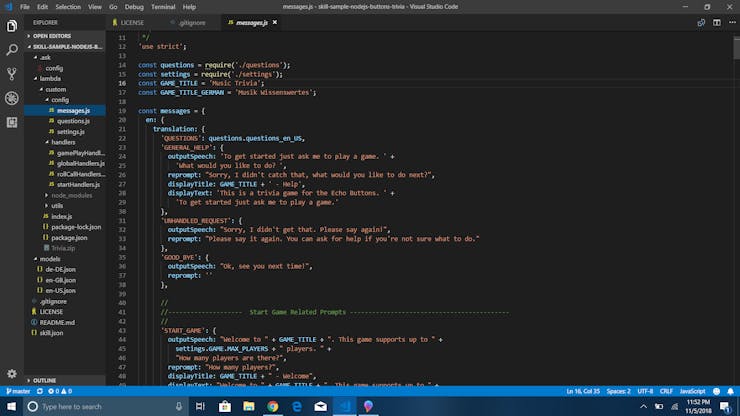The image size is (740, 416).
Task: Show hidden system tray icons
Action: (x=643, y=407)
